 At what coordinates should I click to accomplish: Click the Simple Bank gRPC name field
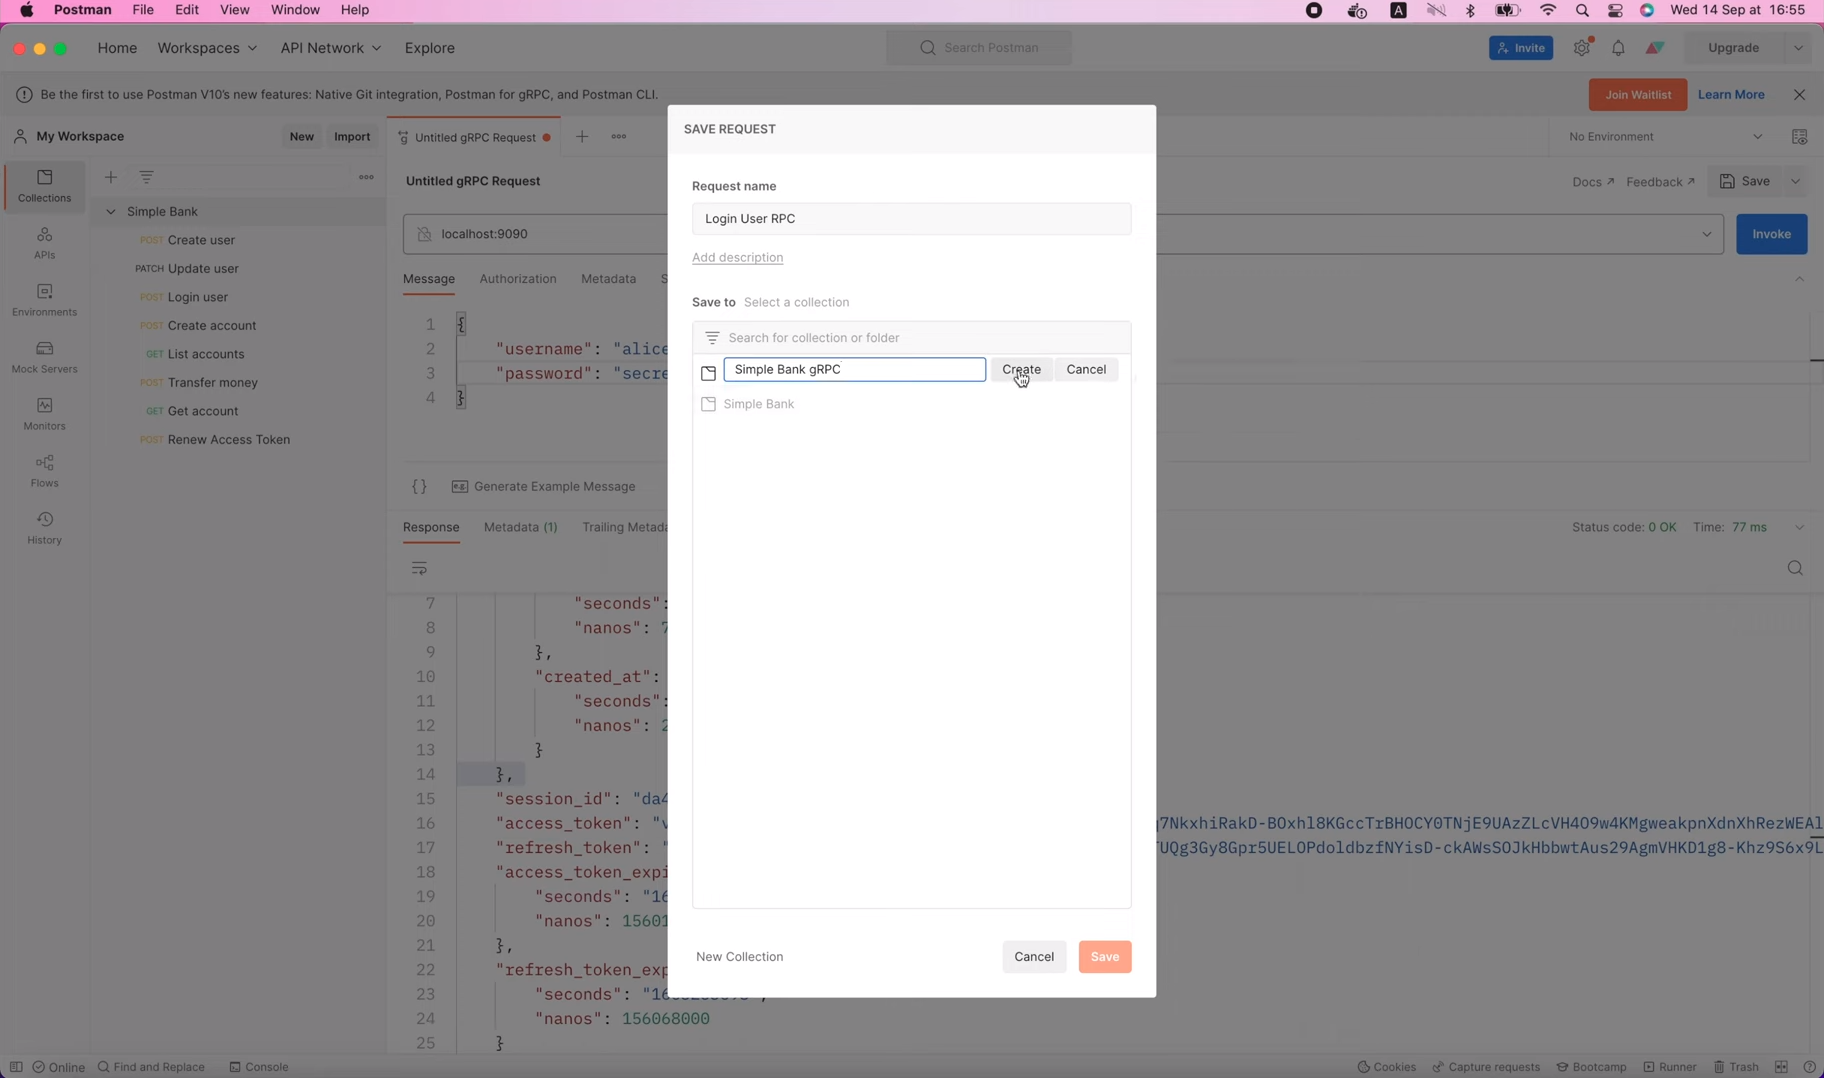pyautogui.click(x=855, y=369)
